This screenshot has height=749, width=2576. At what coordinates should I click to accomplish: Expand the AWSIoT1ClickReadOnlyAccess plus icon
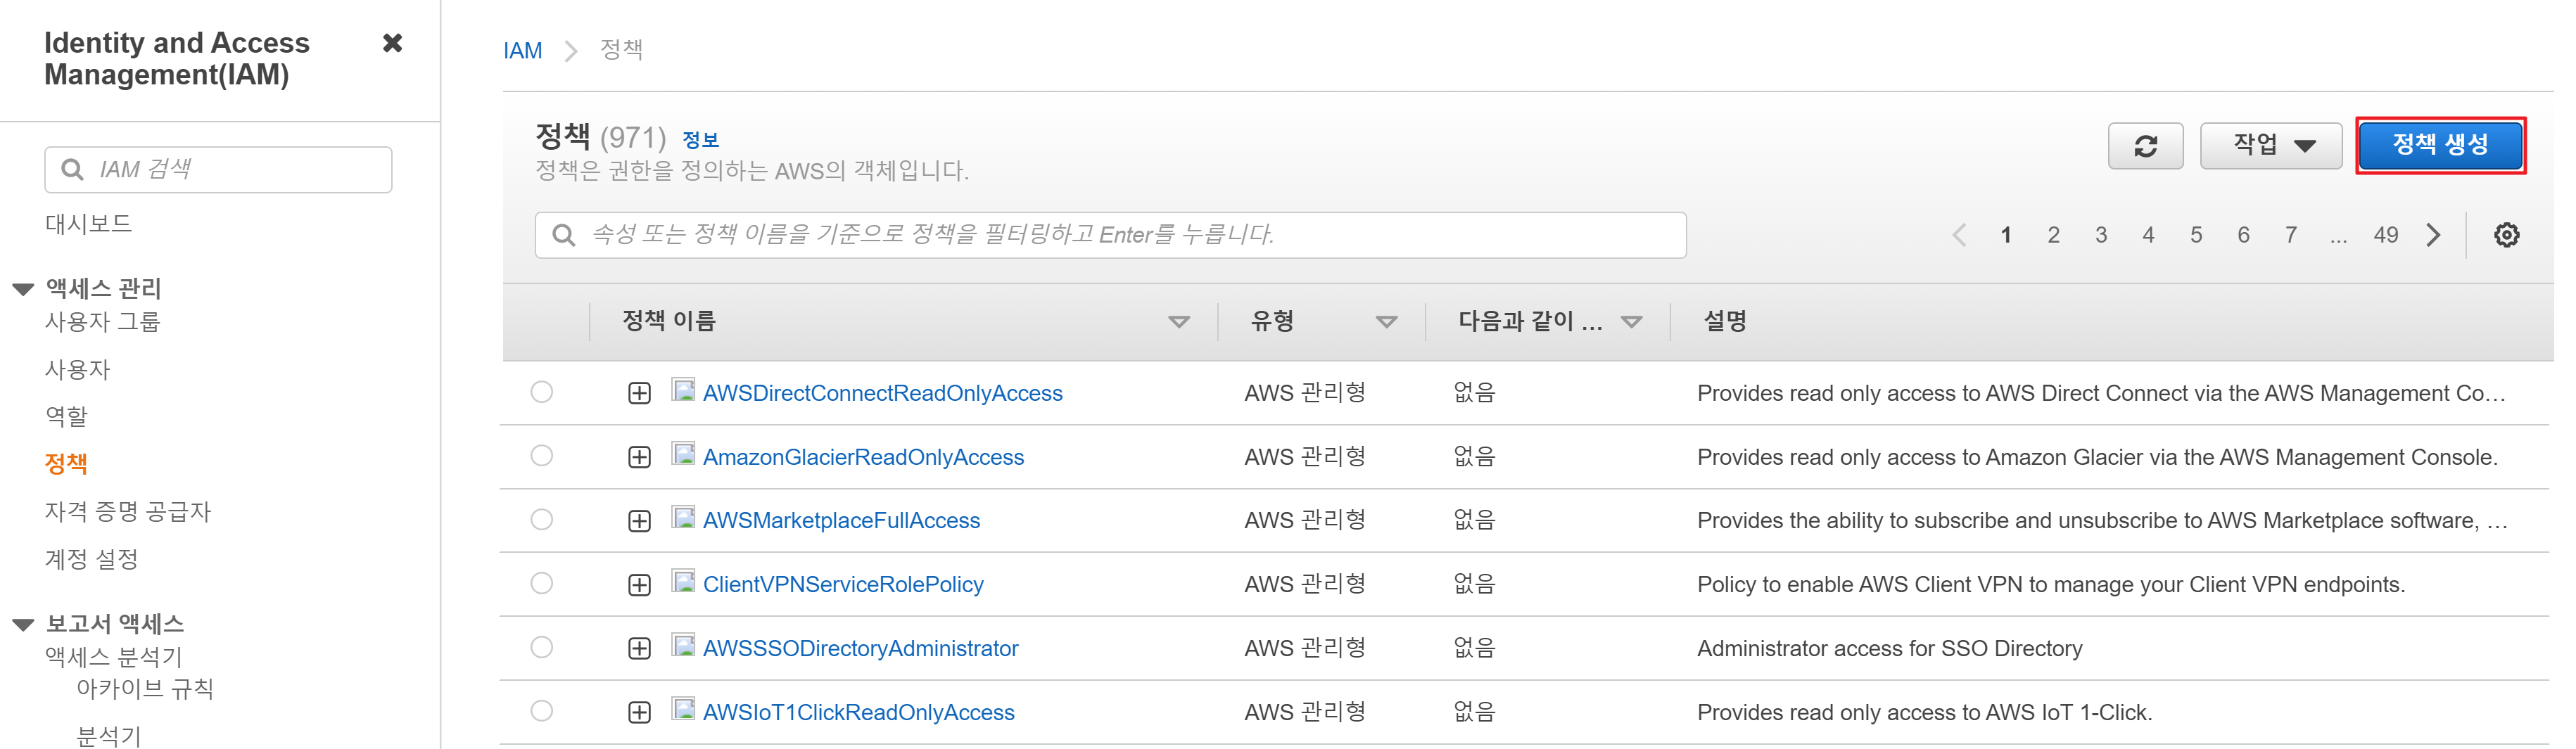pyautogui.click(x=639, y=712)
